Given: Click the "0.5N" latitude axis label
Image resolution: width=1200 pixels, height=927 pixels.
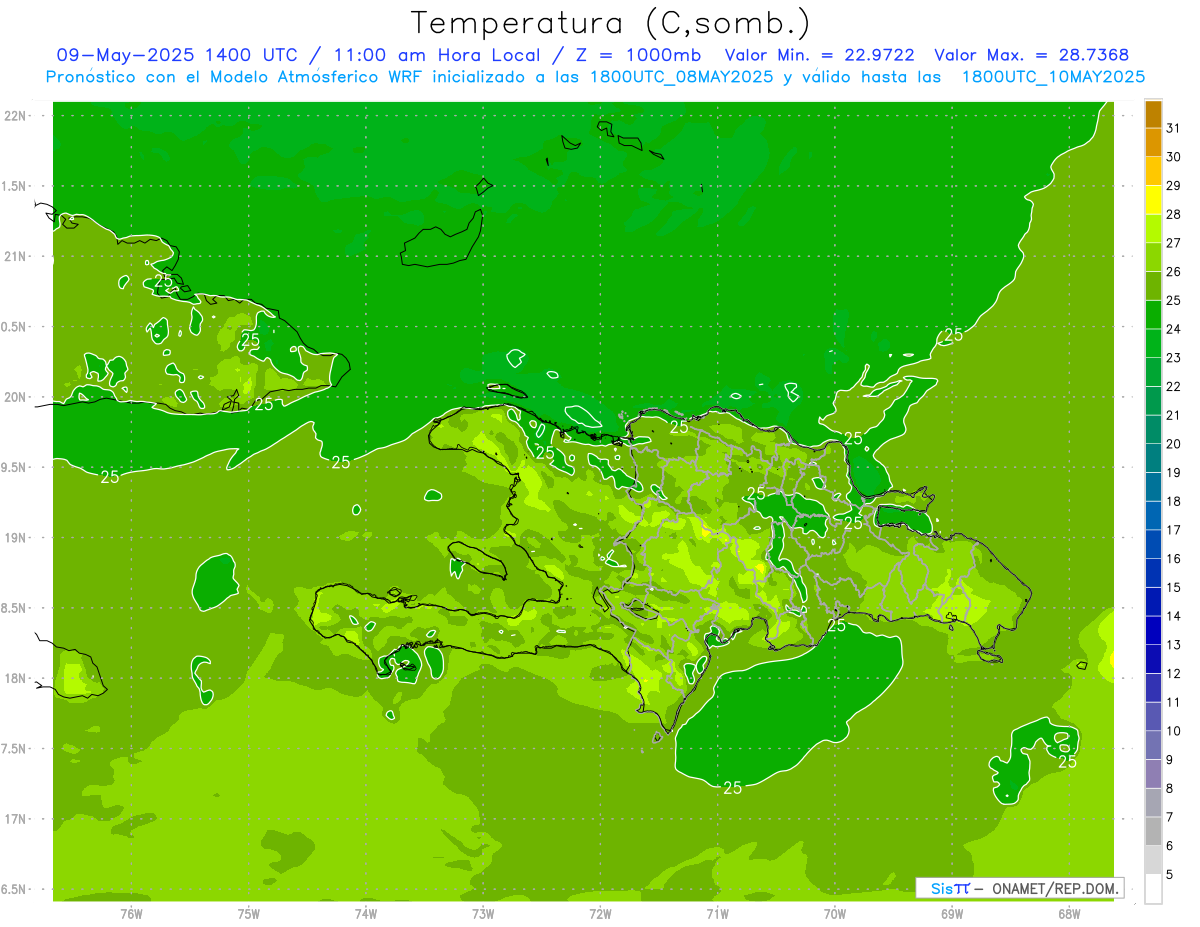Looking at the screenshot, I should (x=15, y=327).
